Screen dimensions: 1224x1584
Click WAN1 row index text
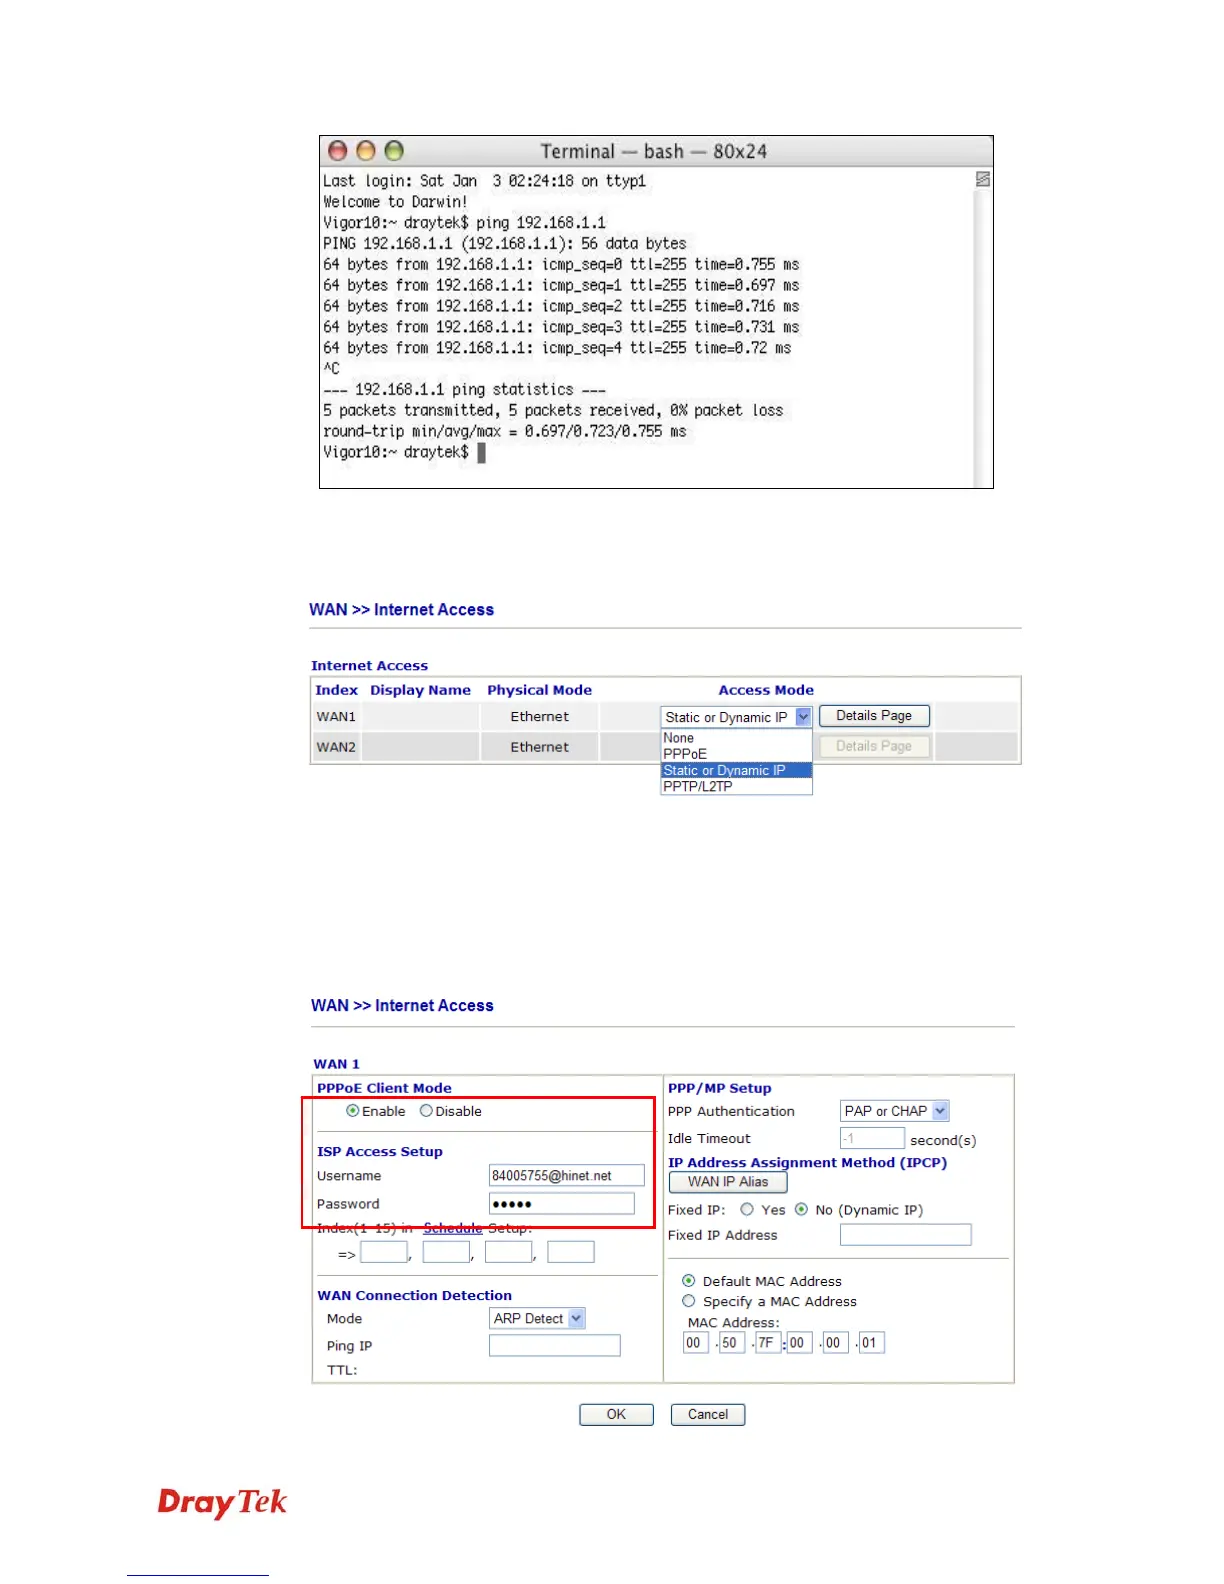click(336, 717)
